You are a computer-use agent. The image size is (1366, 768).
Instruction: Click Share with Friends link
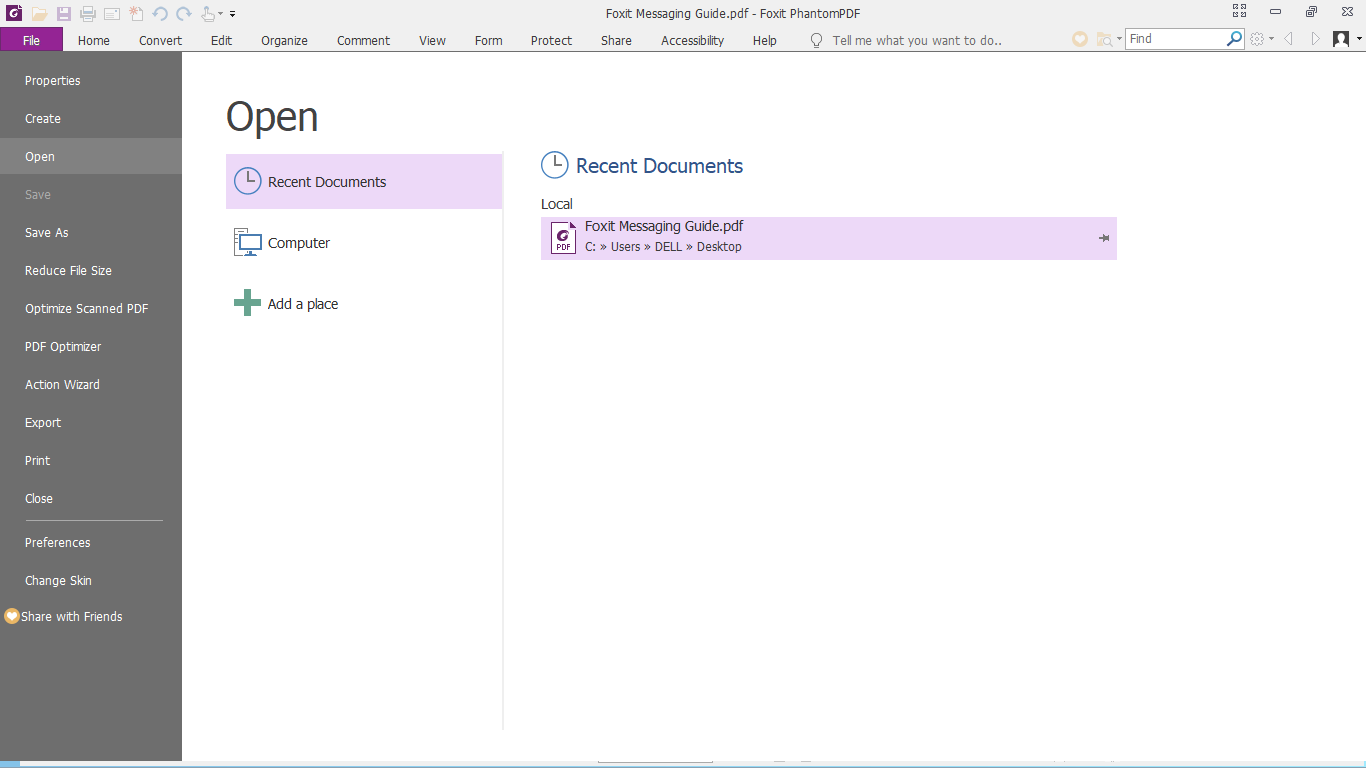72,617
